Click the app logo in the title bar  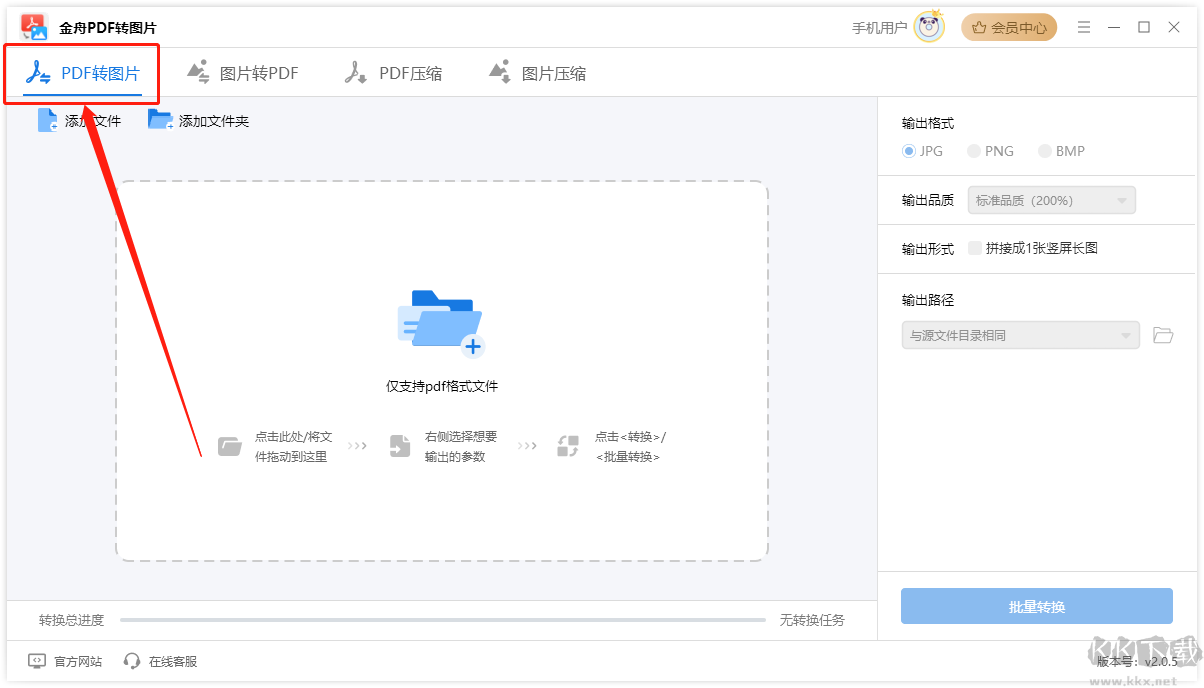click(x=35, y=26)
